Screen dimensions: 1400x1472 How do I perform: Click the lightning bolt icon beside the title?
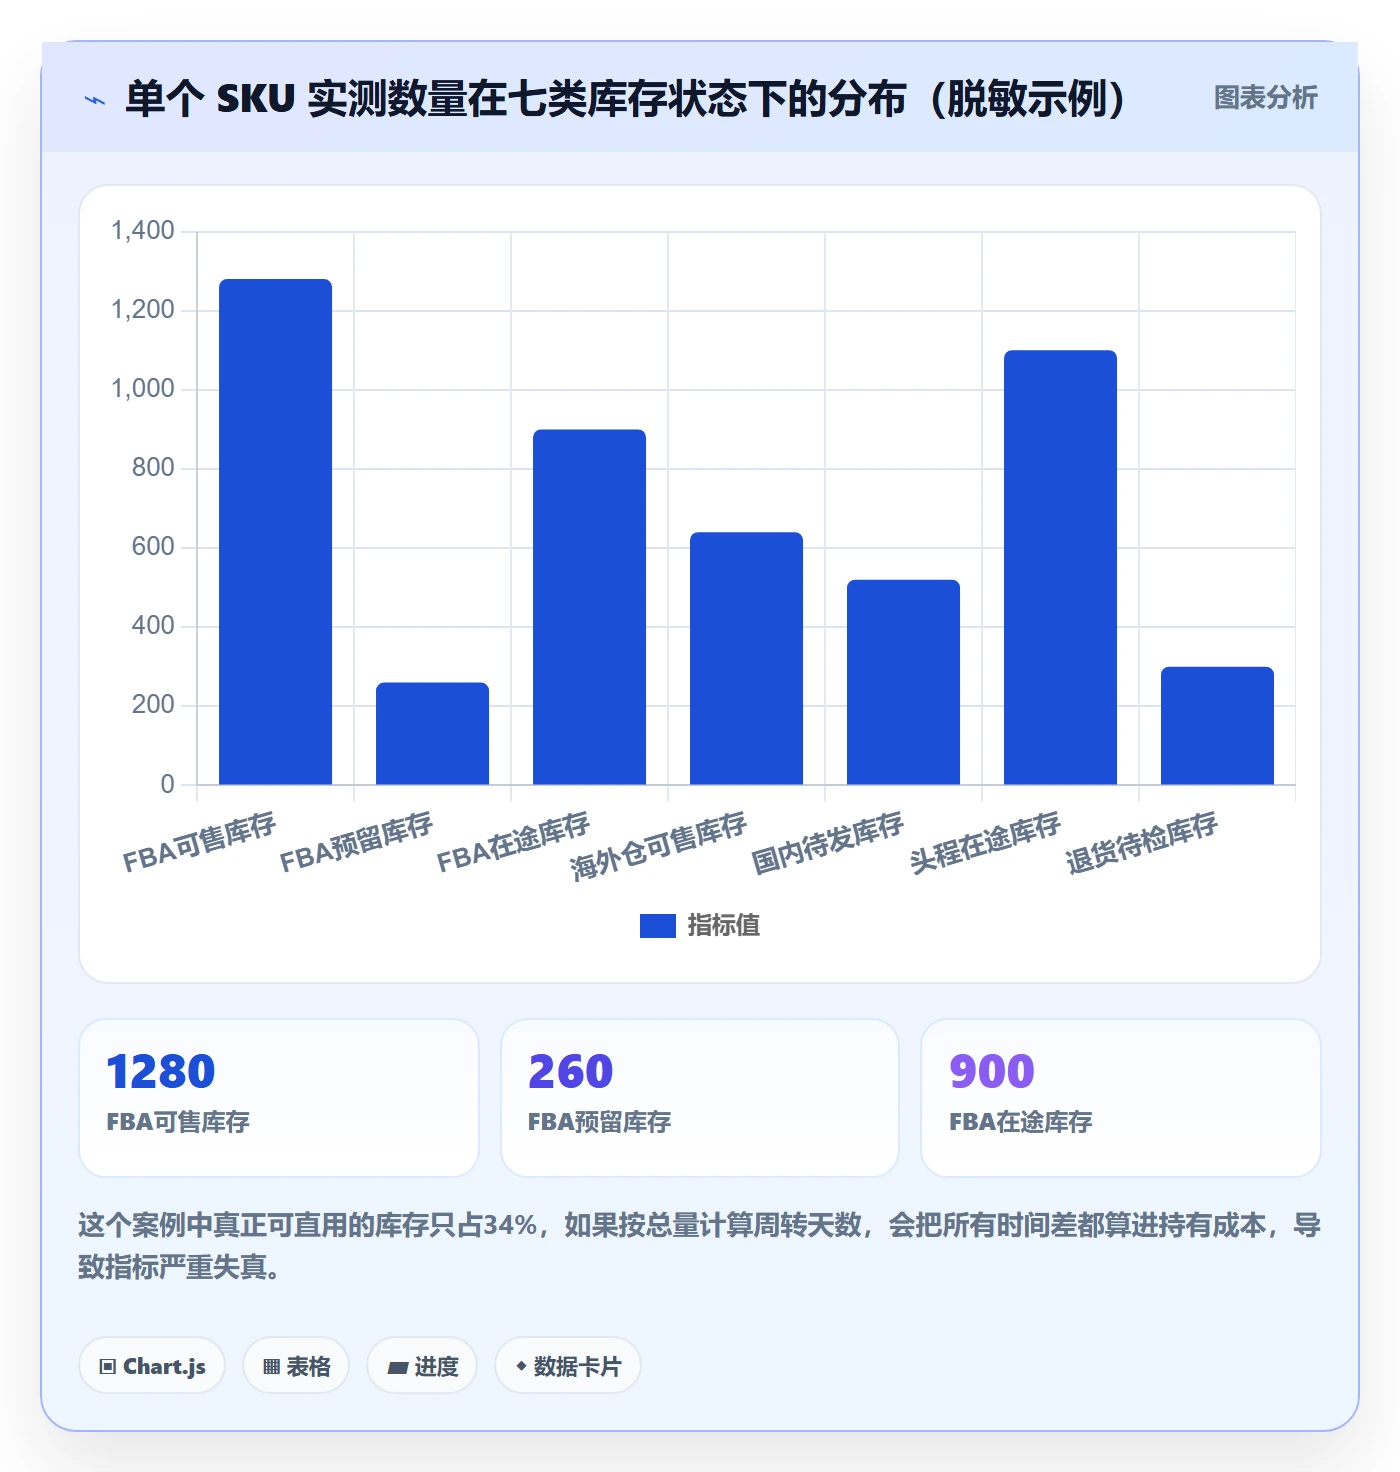pos(95,100)
